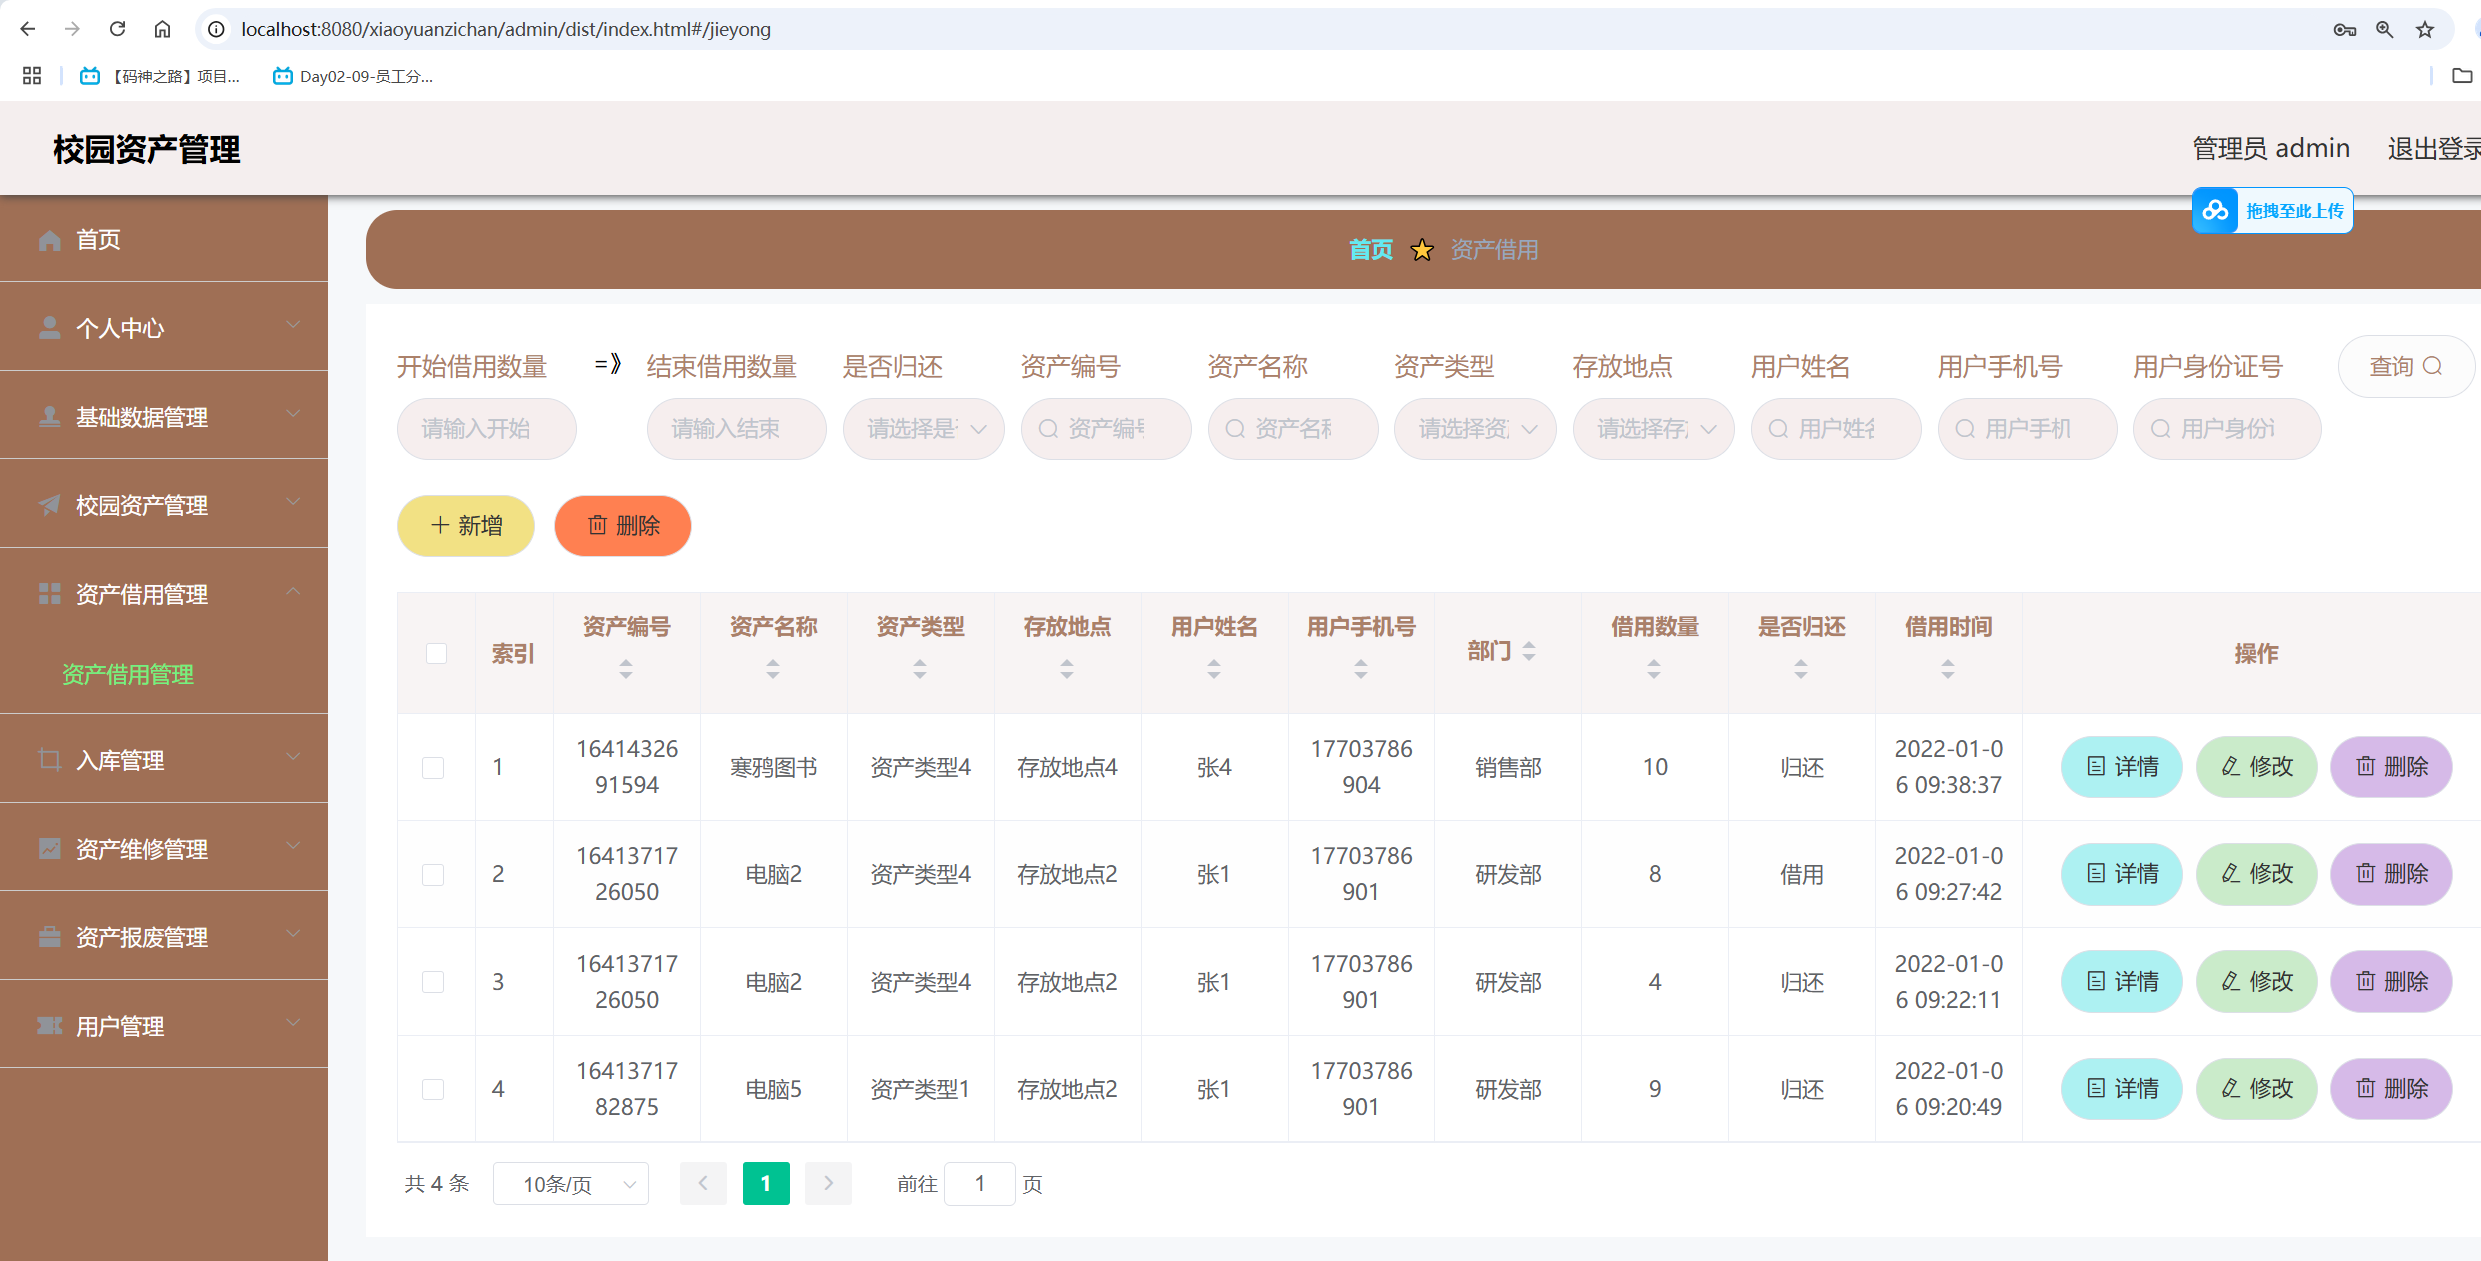Click the 首页 breadcrumb link
This screenshot has width=2481, height=1261.
1370,250
